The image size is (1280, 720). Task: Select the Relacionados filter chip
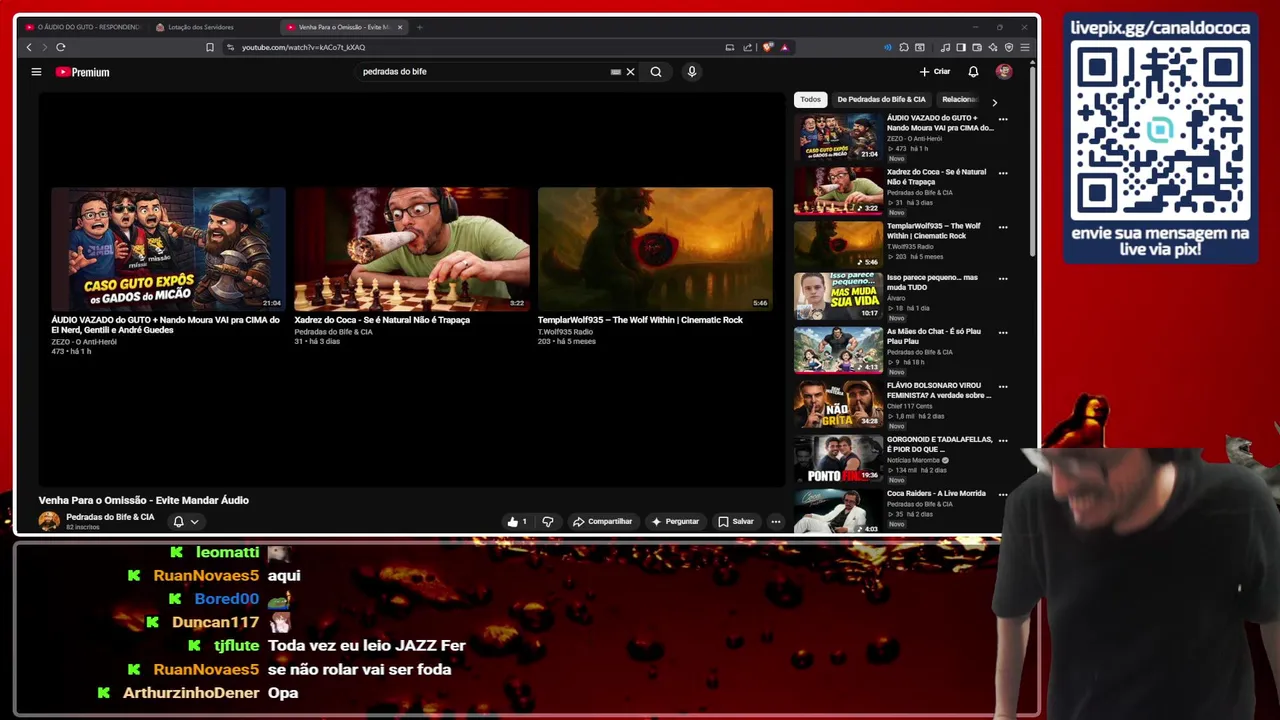tap(959, 99)
